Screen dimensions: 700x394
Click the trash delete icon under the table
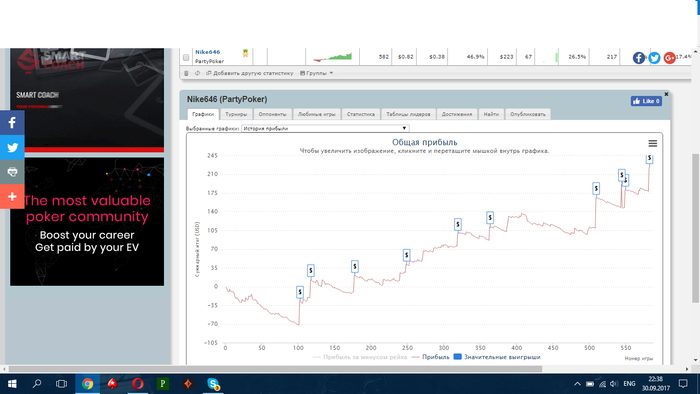click(x=186, y=73)
